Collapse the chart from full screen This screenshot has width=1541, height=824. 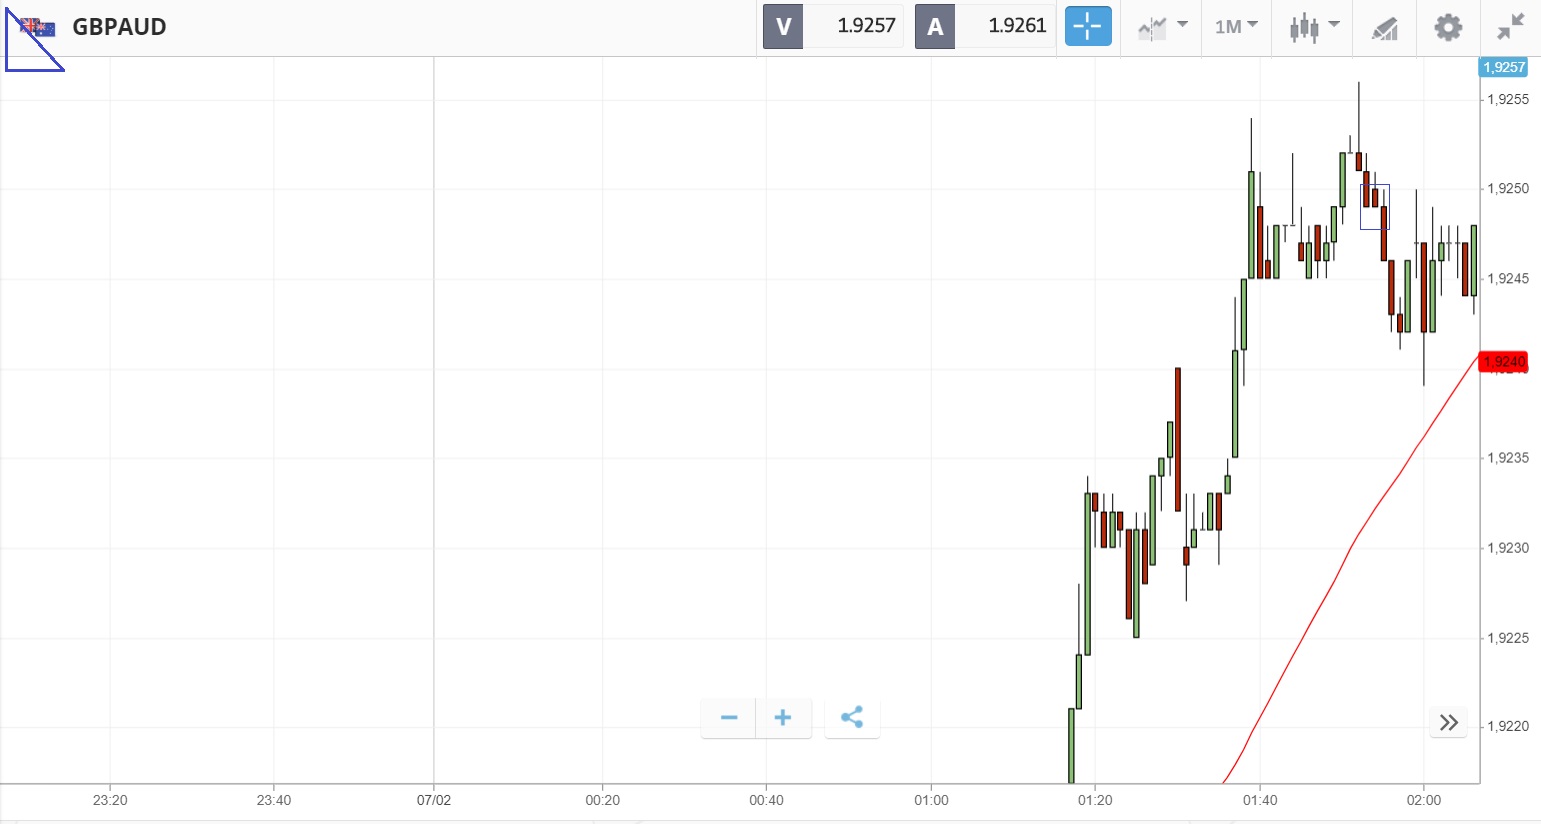point(1511,27)
